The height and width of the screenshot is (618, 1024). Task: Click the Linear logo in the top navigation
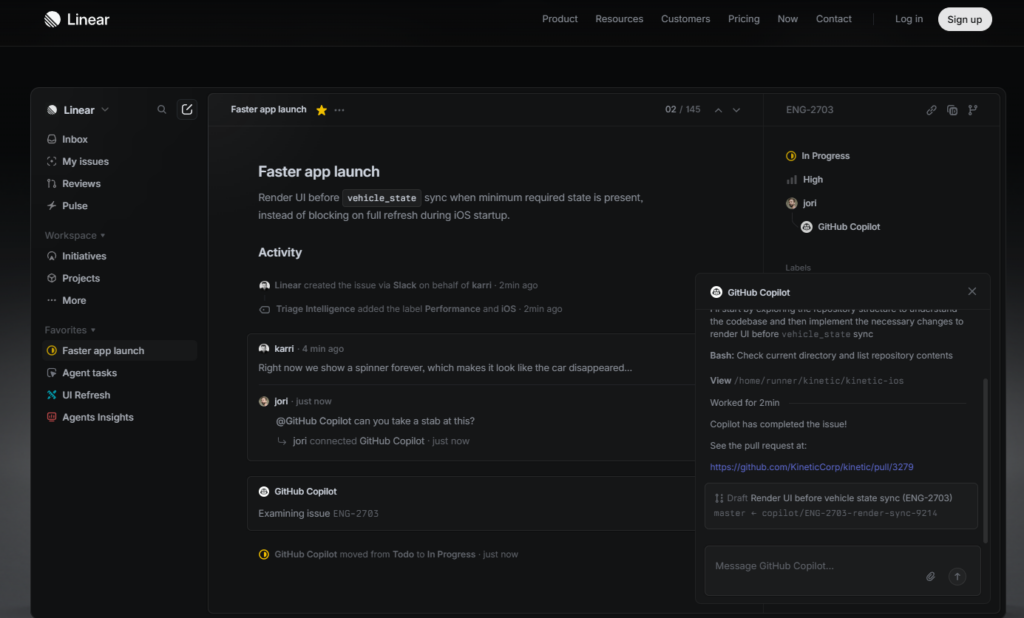[x=76, y=20]
